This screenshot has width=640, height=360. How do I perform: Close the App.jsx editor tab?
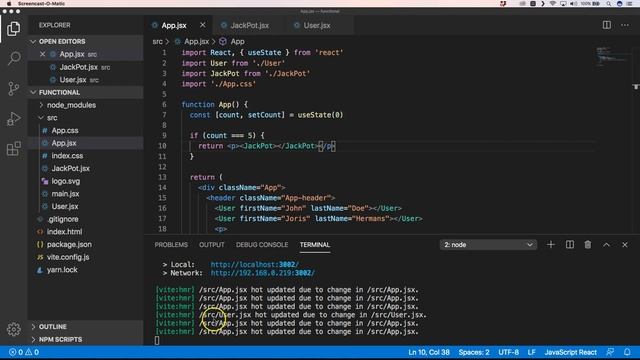click(x=203, y=25)
